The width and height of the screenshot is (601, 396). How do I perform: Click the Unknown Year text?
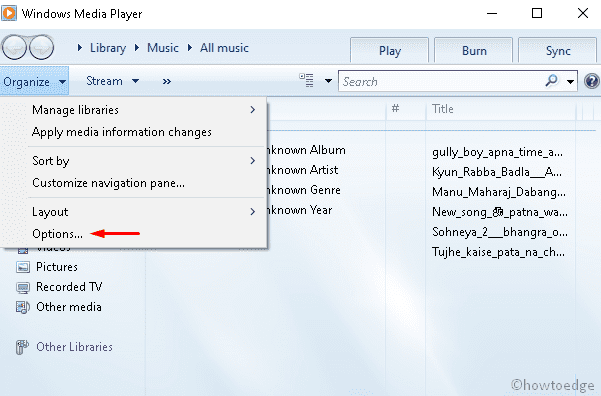[300, 210]
